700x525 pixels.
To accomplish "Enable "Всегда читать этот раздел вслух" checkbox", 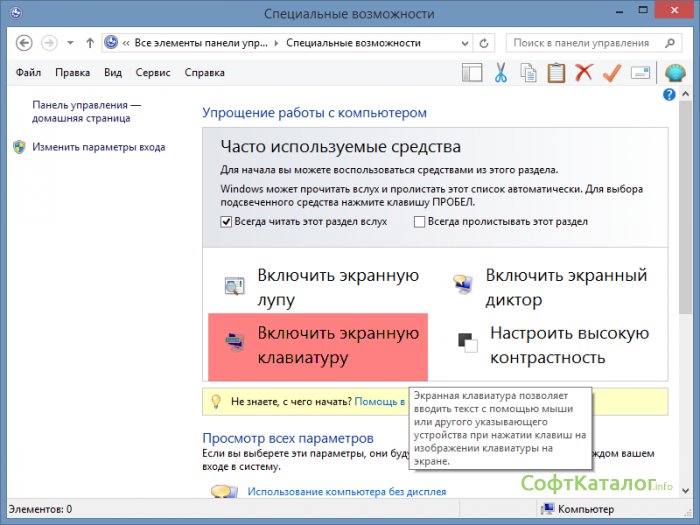I will pyautogui.click(x=226, y=221).
